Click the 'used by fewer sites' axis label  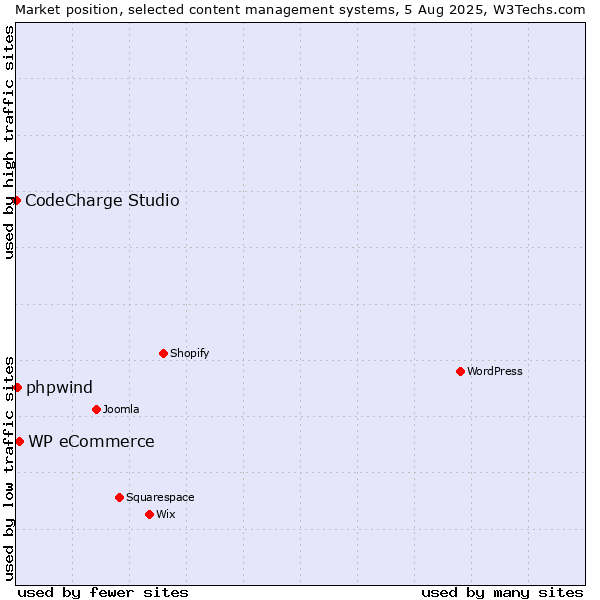103,593
